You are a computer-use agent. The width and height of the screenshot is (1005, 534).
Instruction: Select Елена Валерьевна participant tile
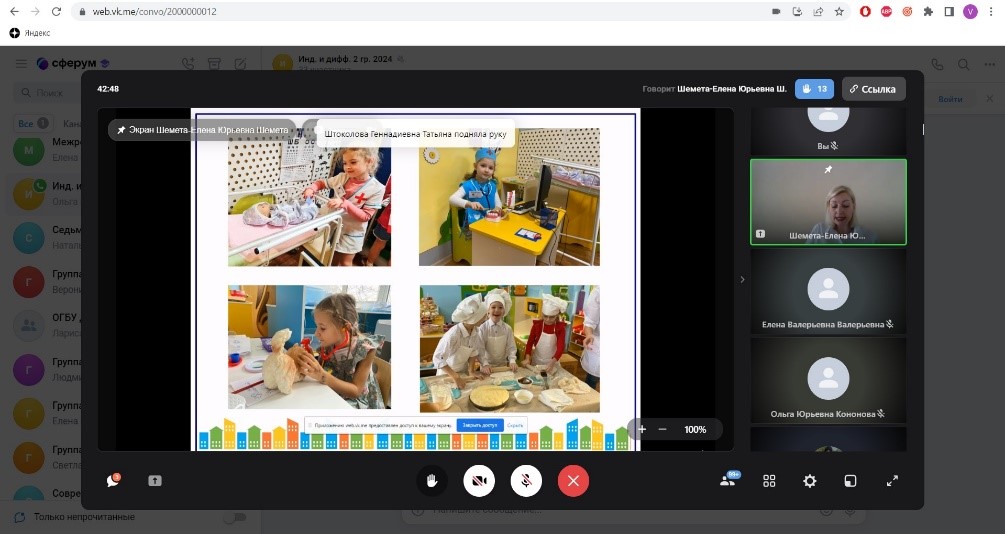[x=828, y=292]
